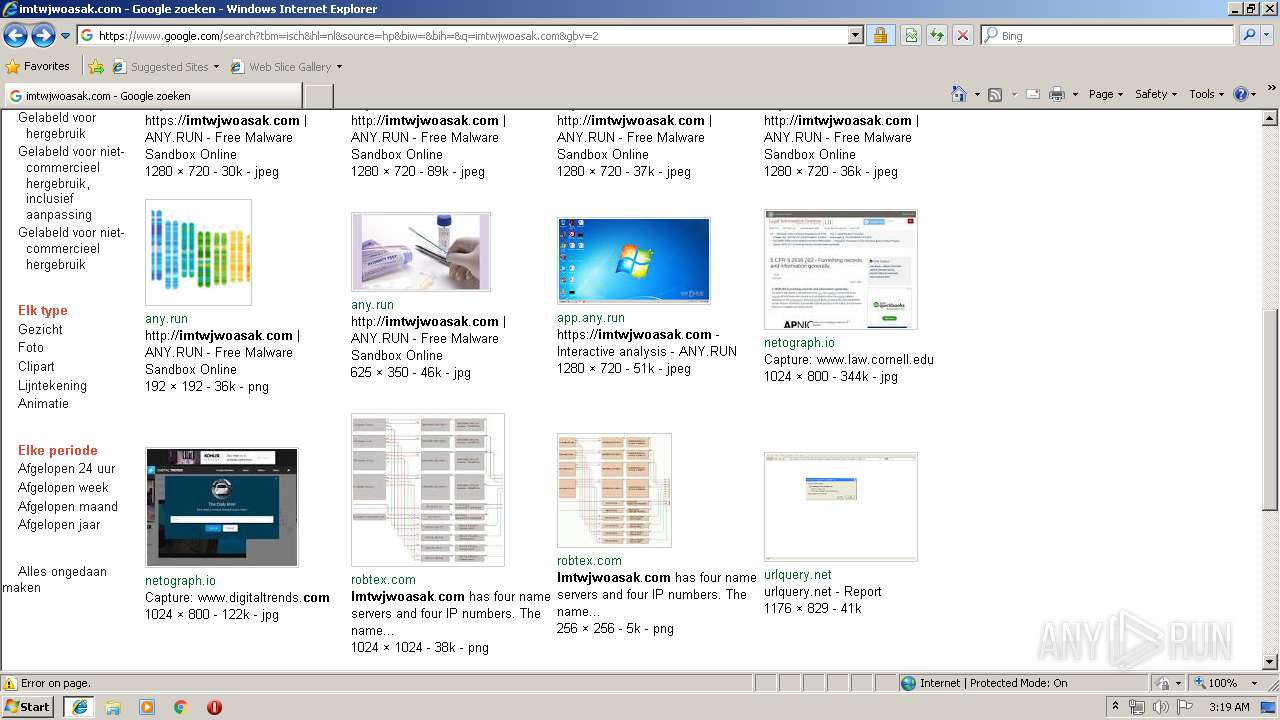
Task: Go forward with the Forward arrow button
Action: click(x=43, y=36)
